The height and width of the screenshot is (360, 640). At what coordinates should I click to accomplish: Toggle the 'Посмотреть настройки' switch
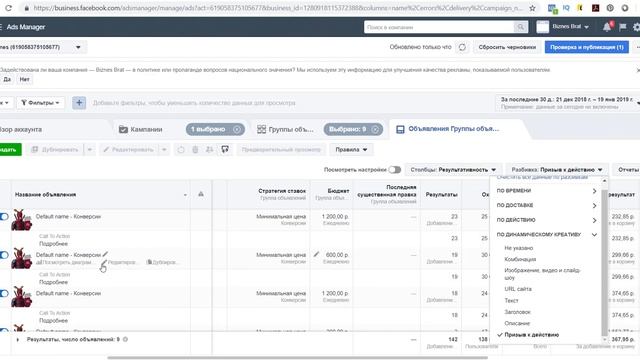[395, 170]
